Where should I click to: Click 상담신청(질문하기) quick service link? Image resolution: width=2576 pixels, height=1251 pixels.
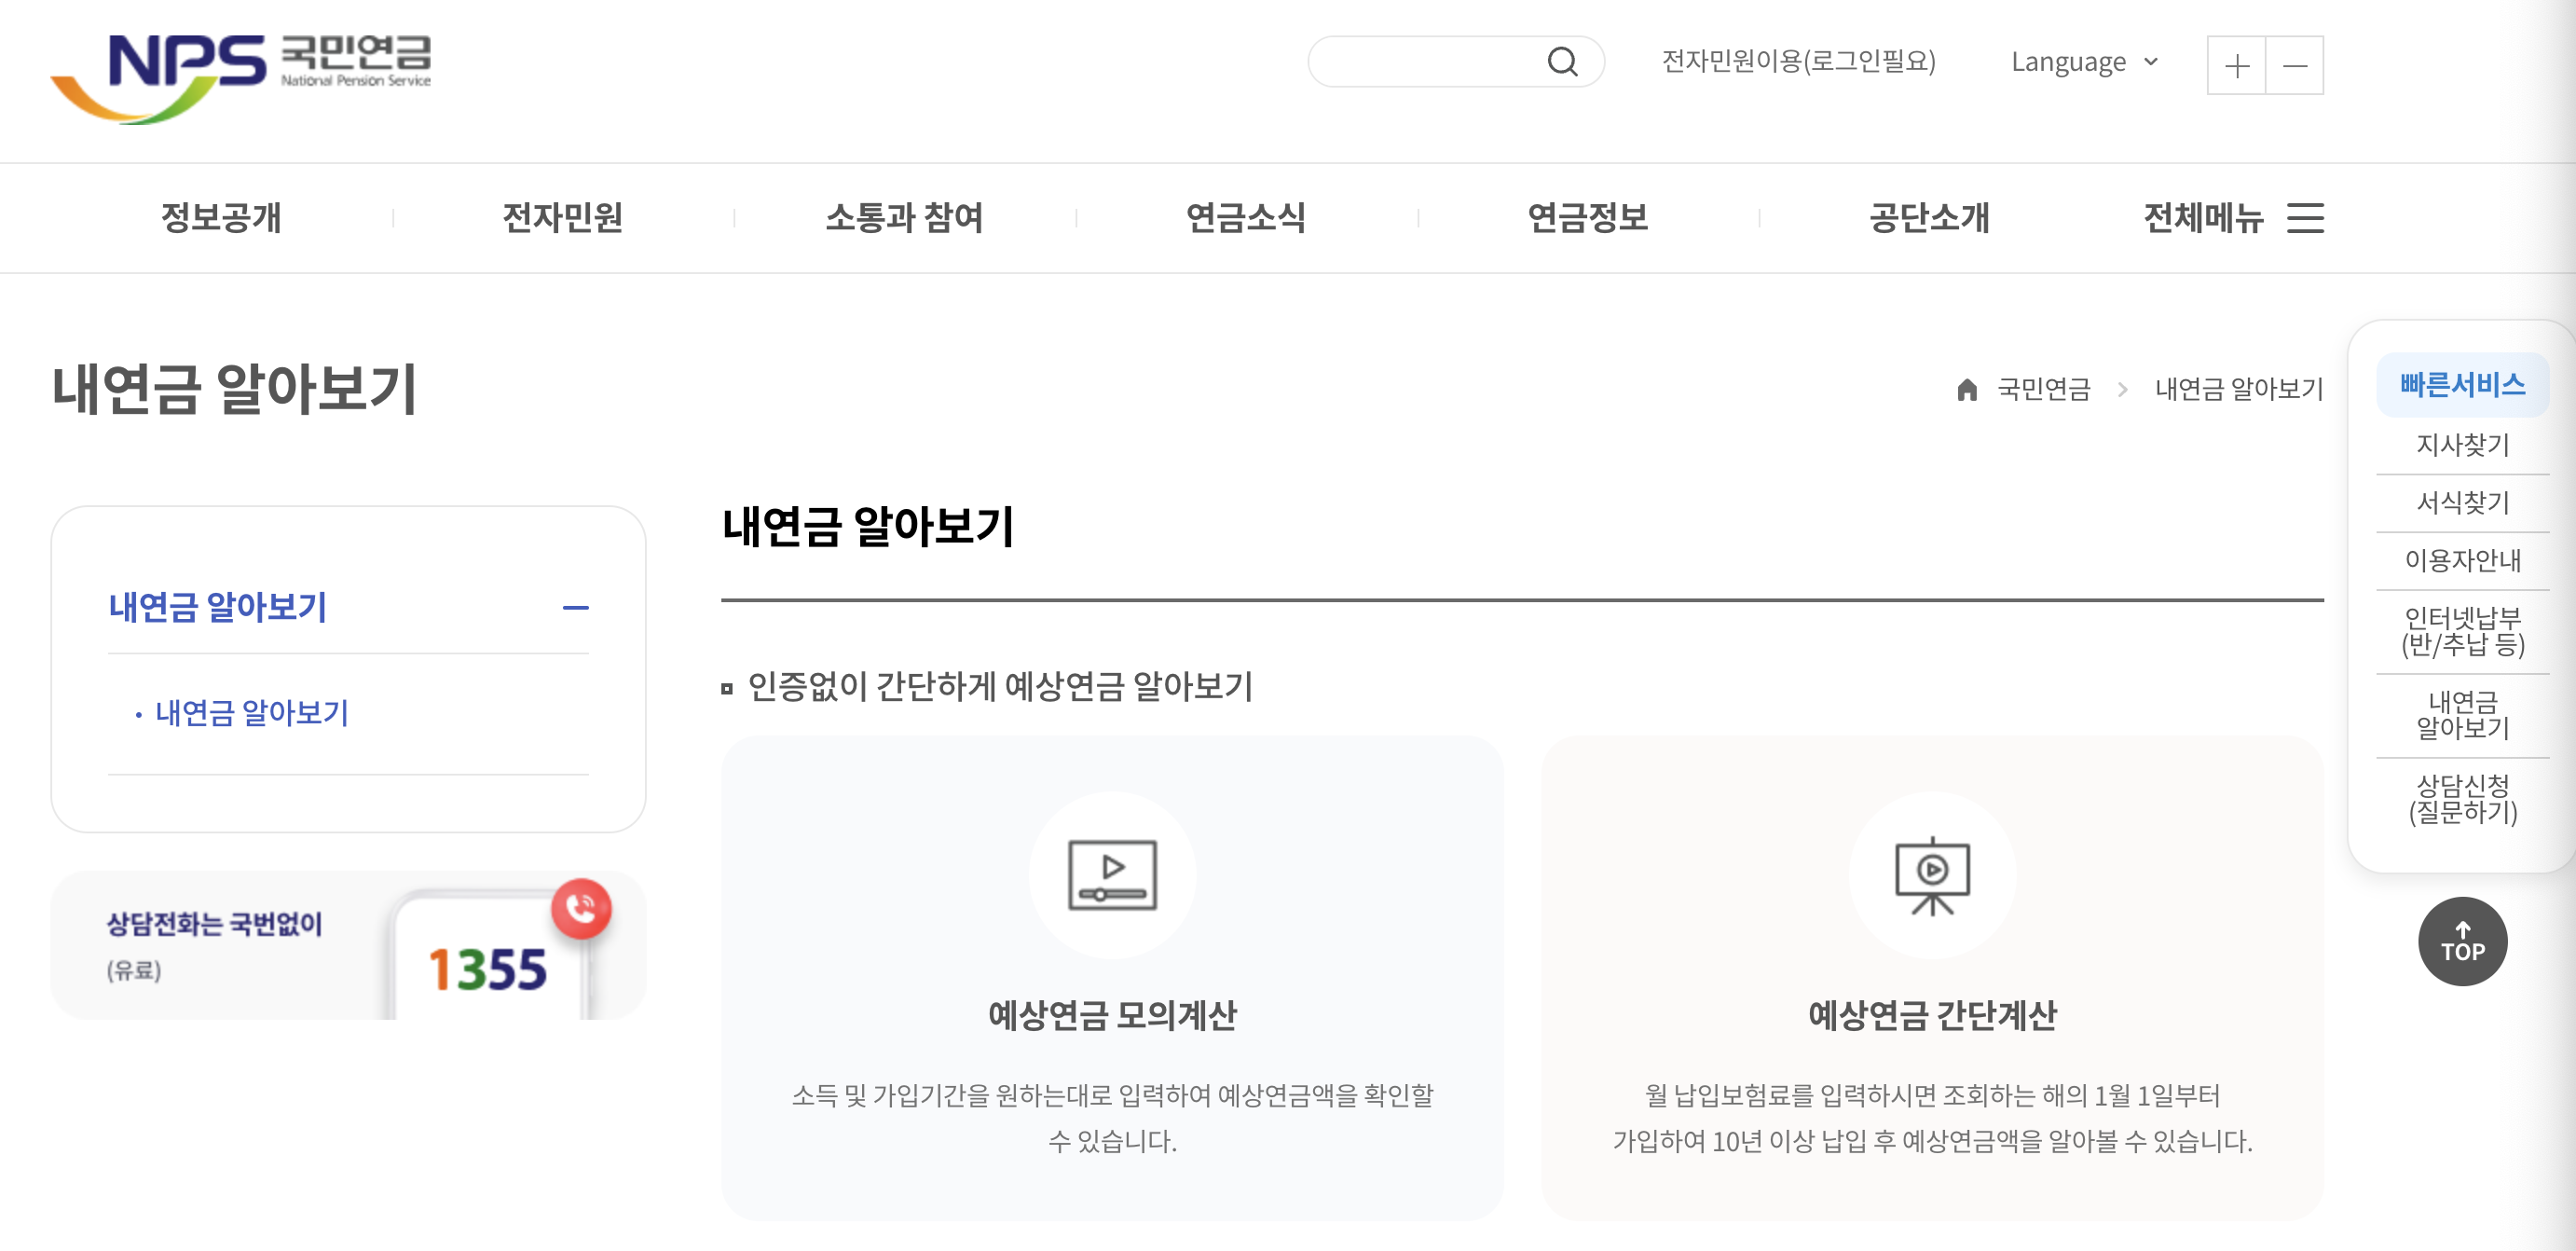[x=2462, y=798]
